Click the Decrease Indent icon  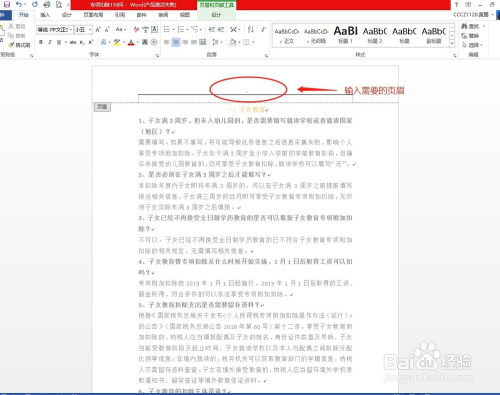click(212, 30)
